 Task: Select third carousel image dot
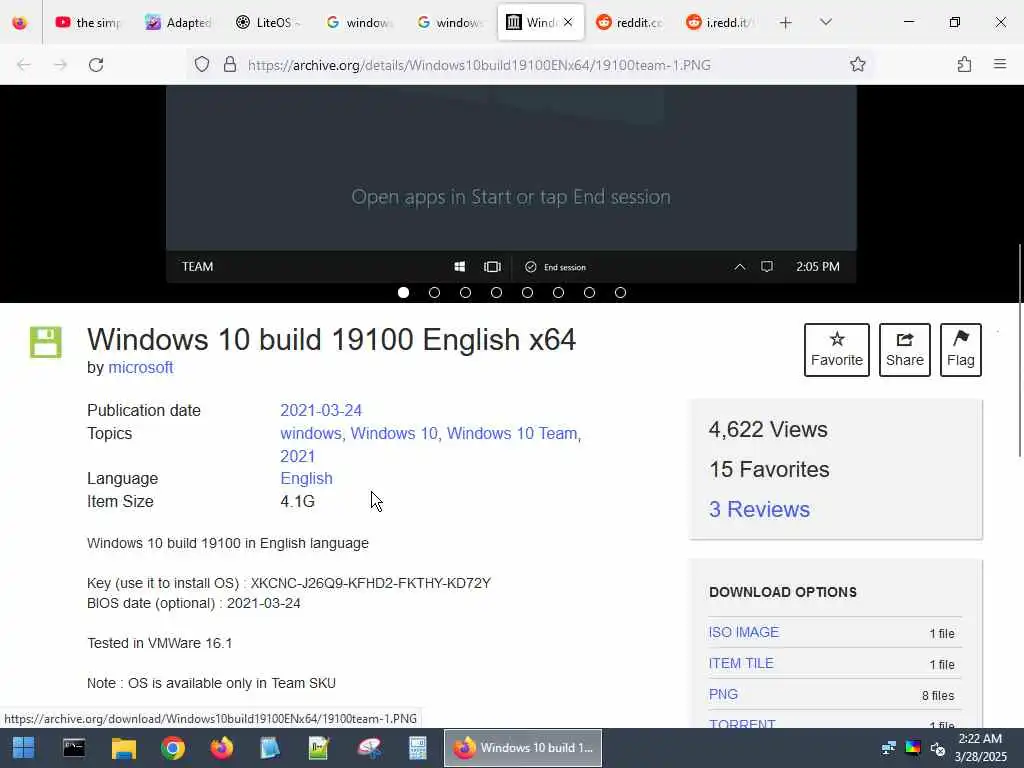(466, 293)
